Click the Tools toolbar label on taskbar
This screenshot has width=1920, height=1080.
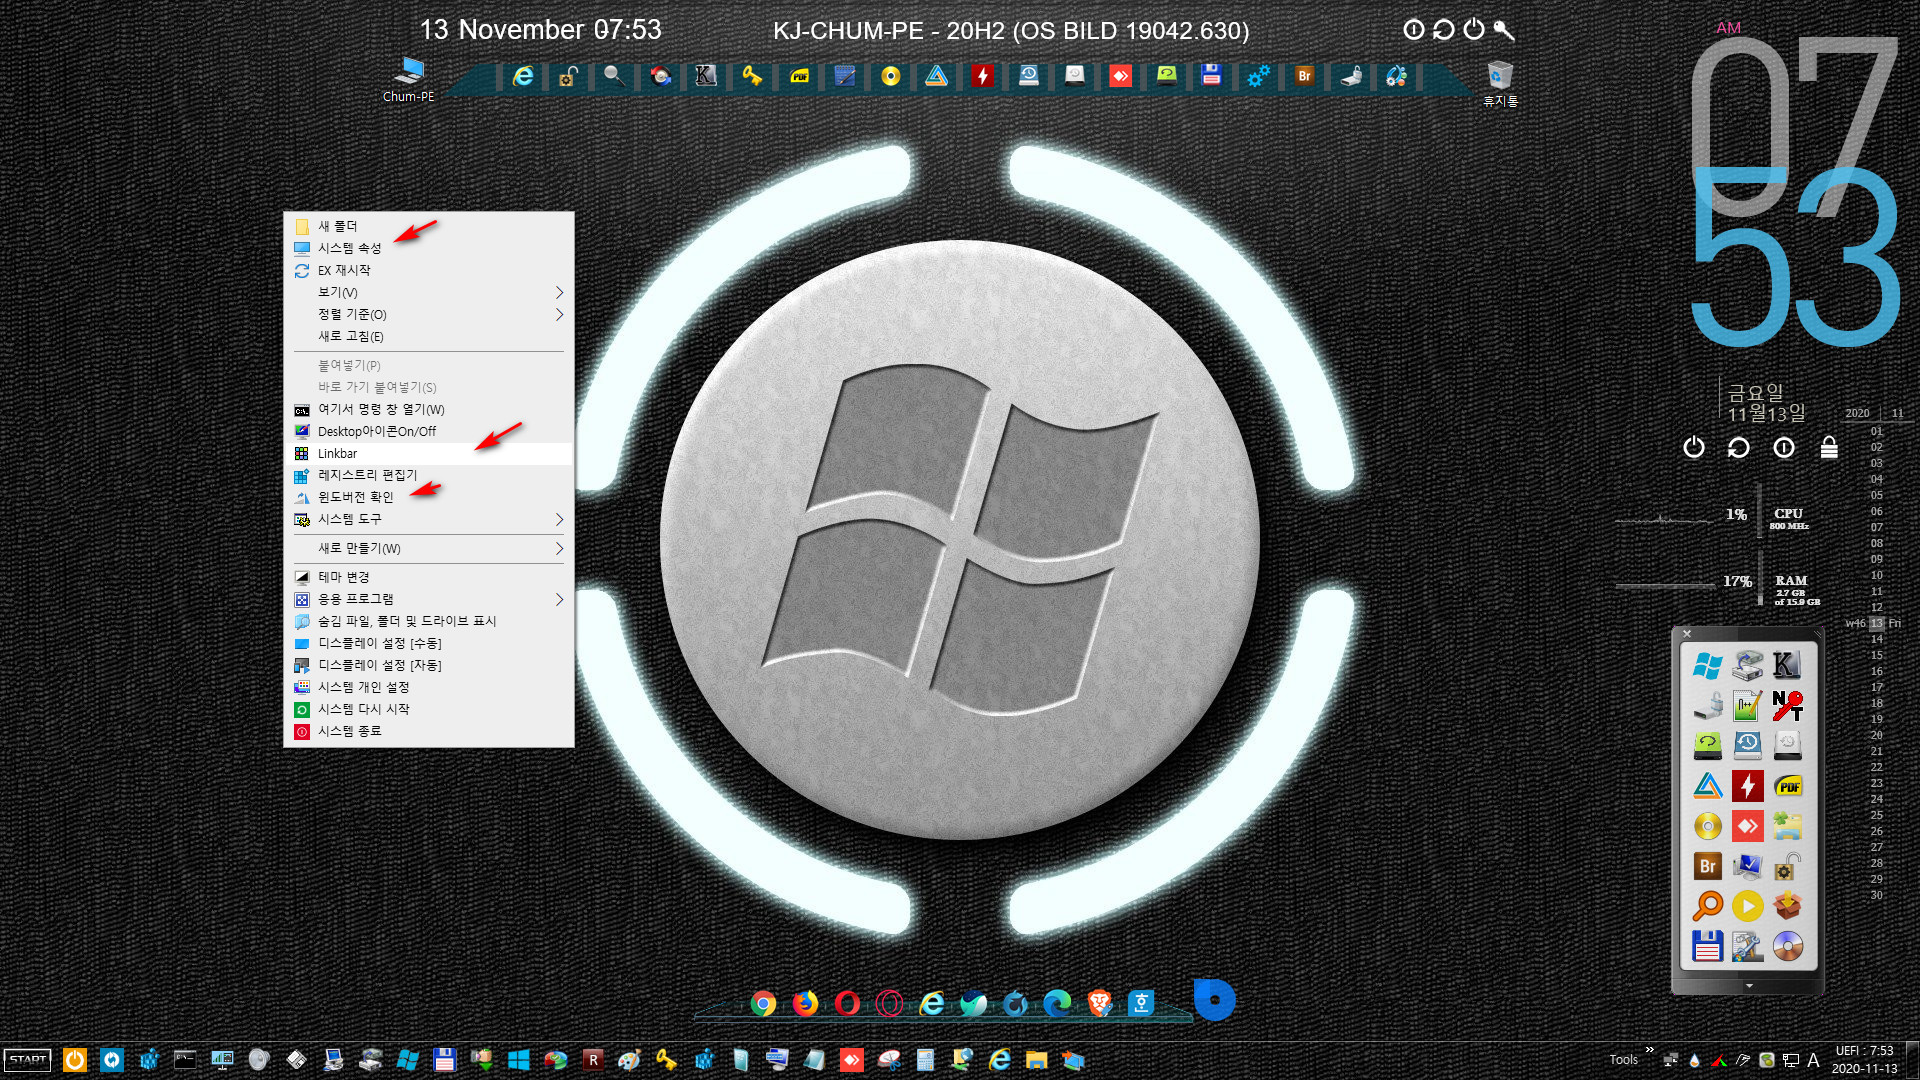coord(1623,1060)
